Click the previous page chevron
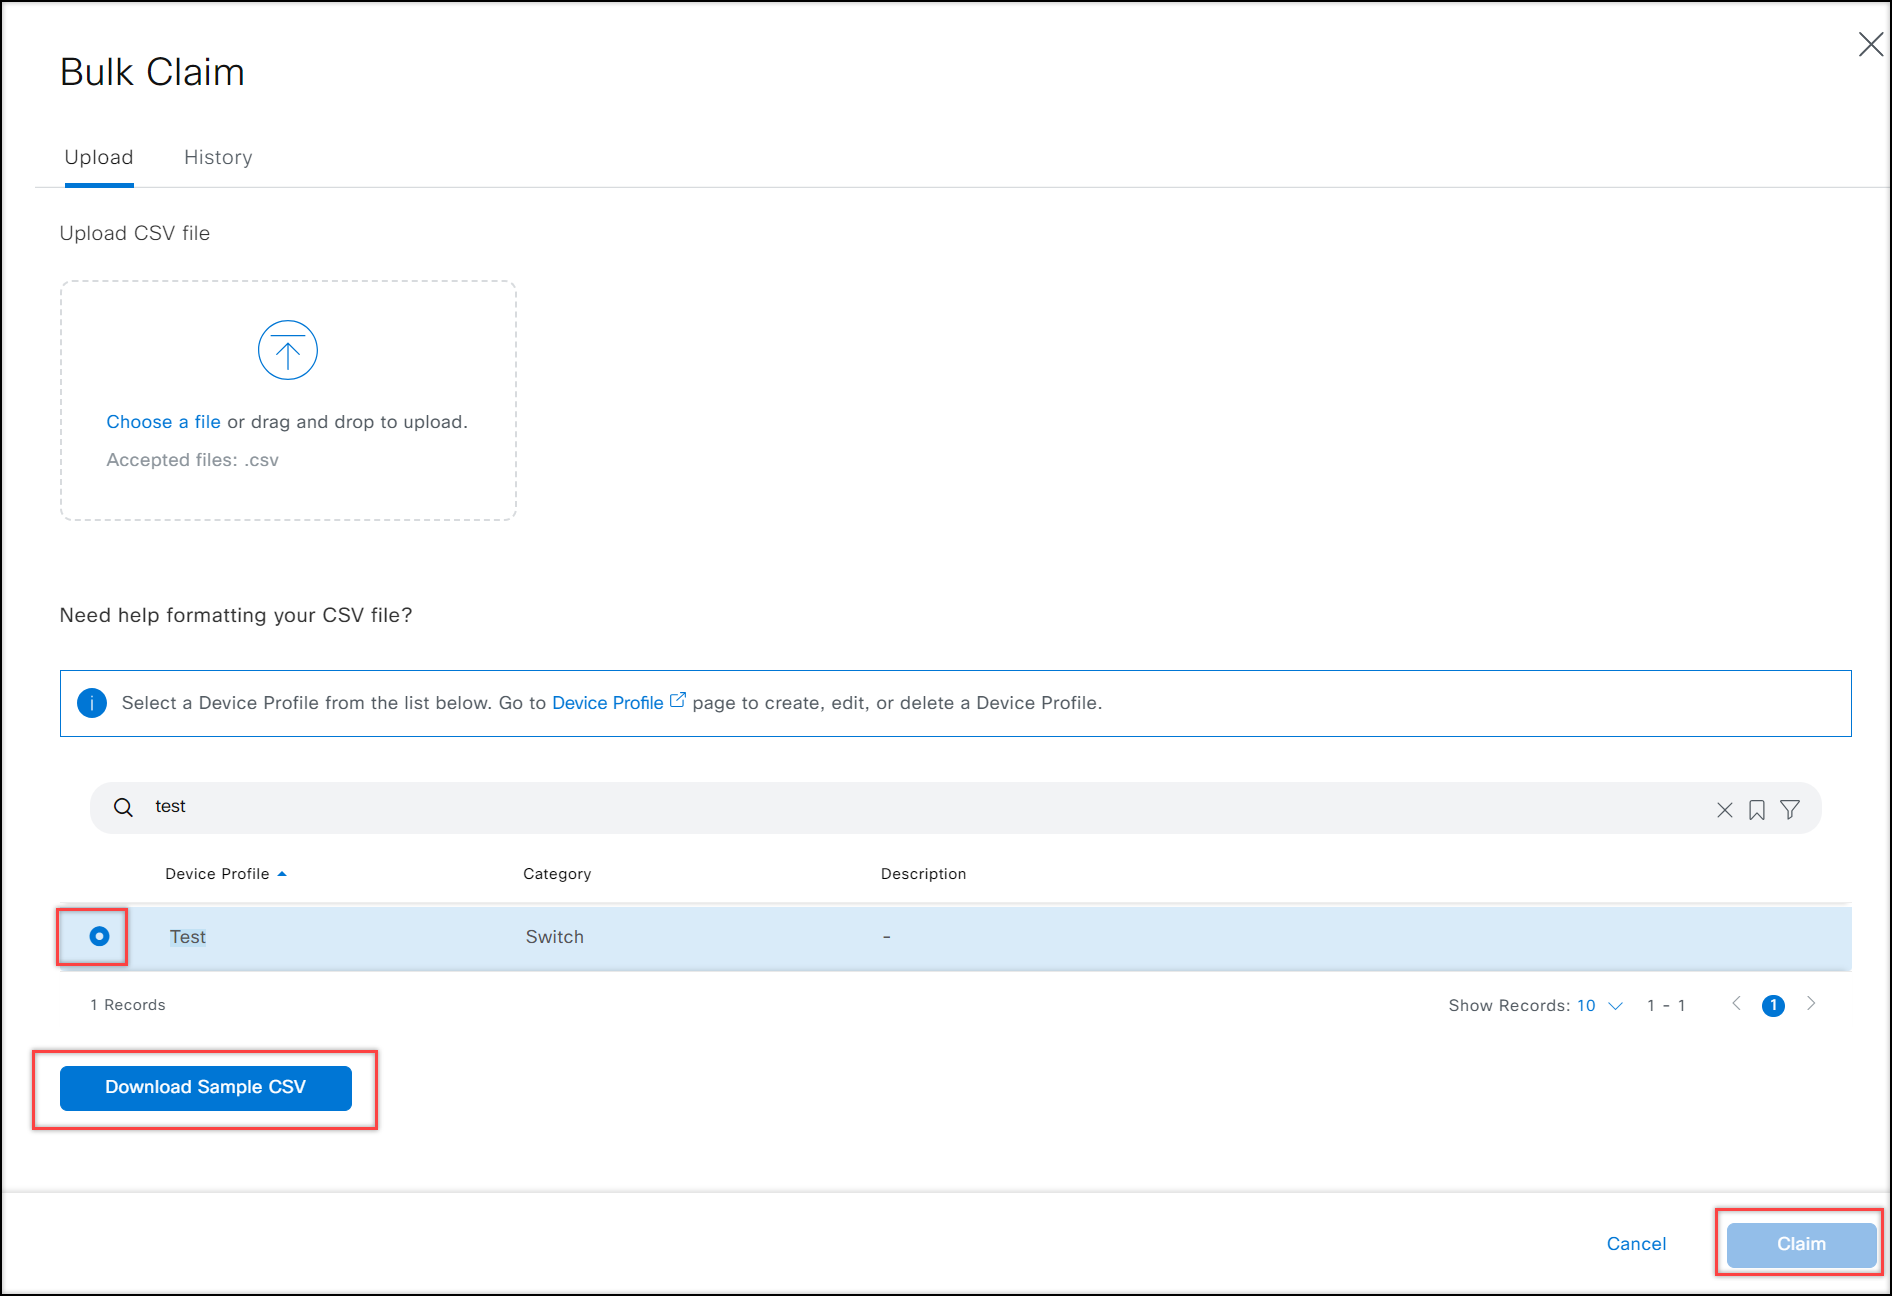Image resolution: width=1892 pixels, height=1296 pixels. [x=1736, y=1005]
